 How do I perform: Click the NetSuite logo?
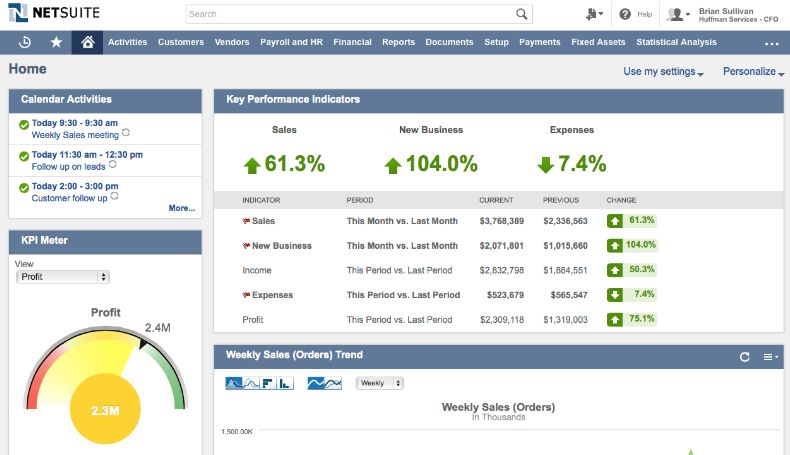click(x=54, y=13)
